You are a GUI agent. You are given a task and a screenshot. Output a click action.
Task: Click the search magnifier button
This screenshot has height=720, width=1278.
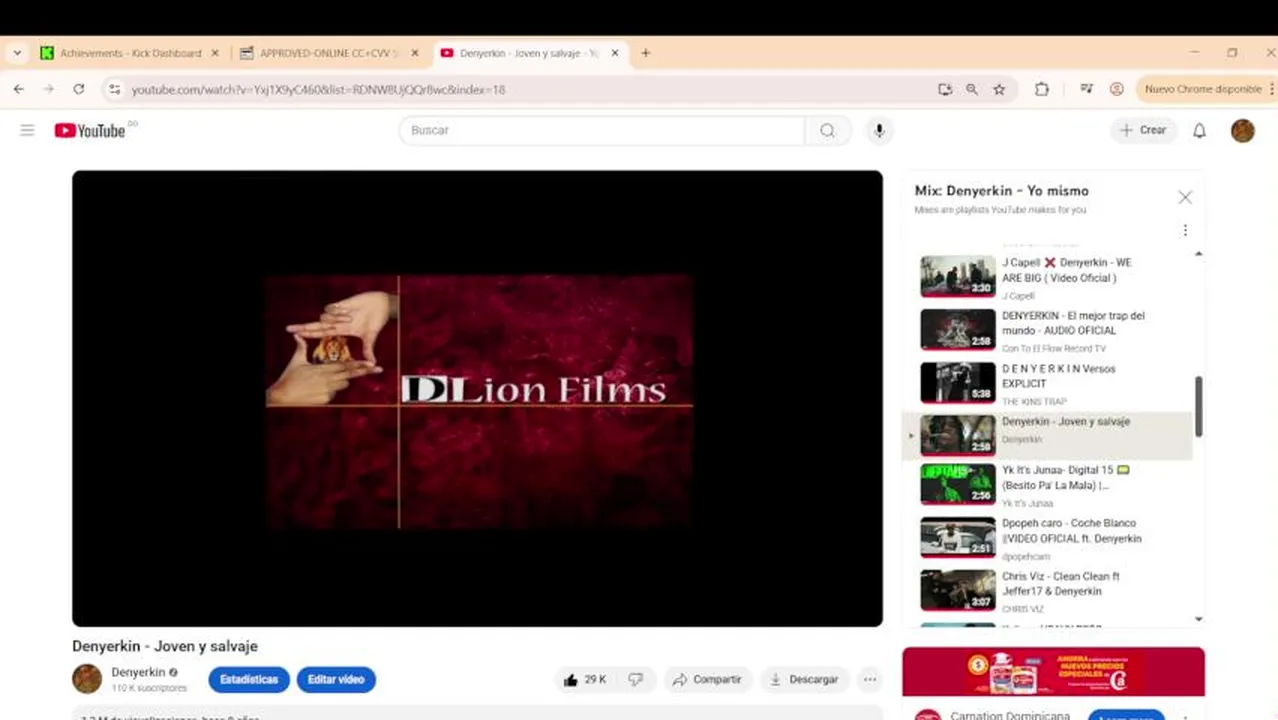point(828,130)
